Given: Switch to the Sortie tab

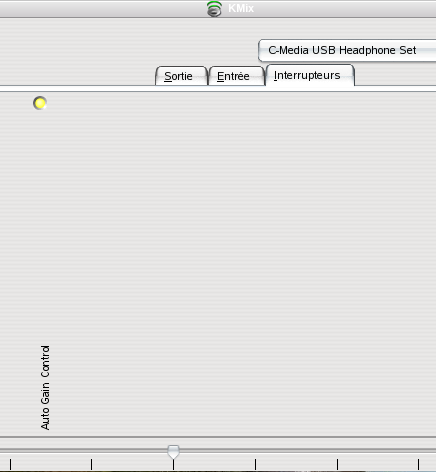Looking at the screenshot, I should pos(181,76).
